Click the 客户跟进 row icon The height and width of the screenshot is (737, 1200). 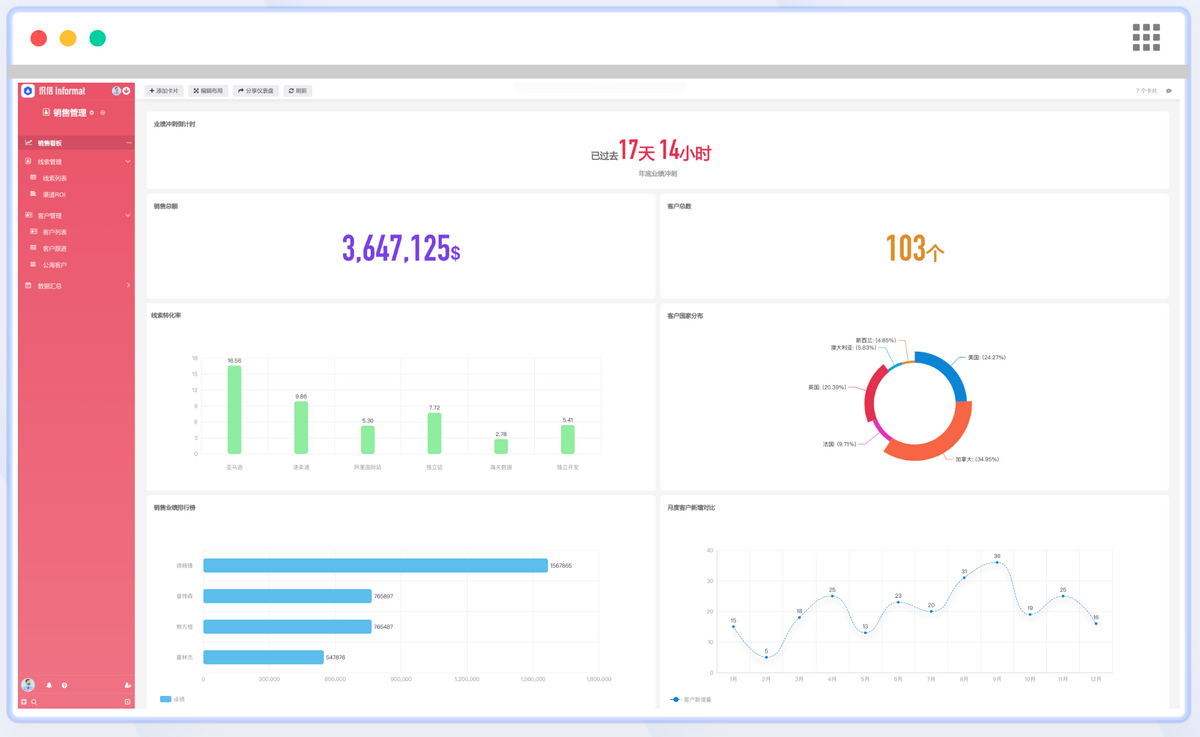(33, 248)
